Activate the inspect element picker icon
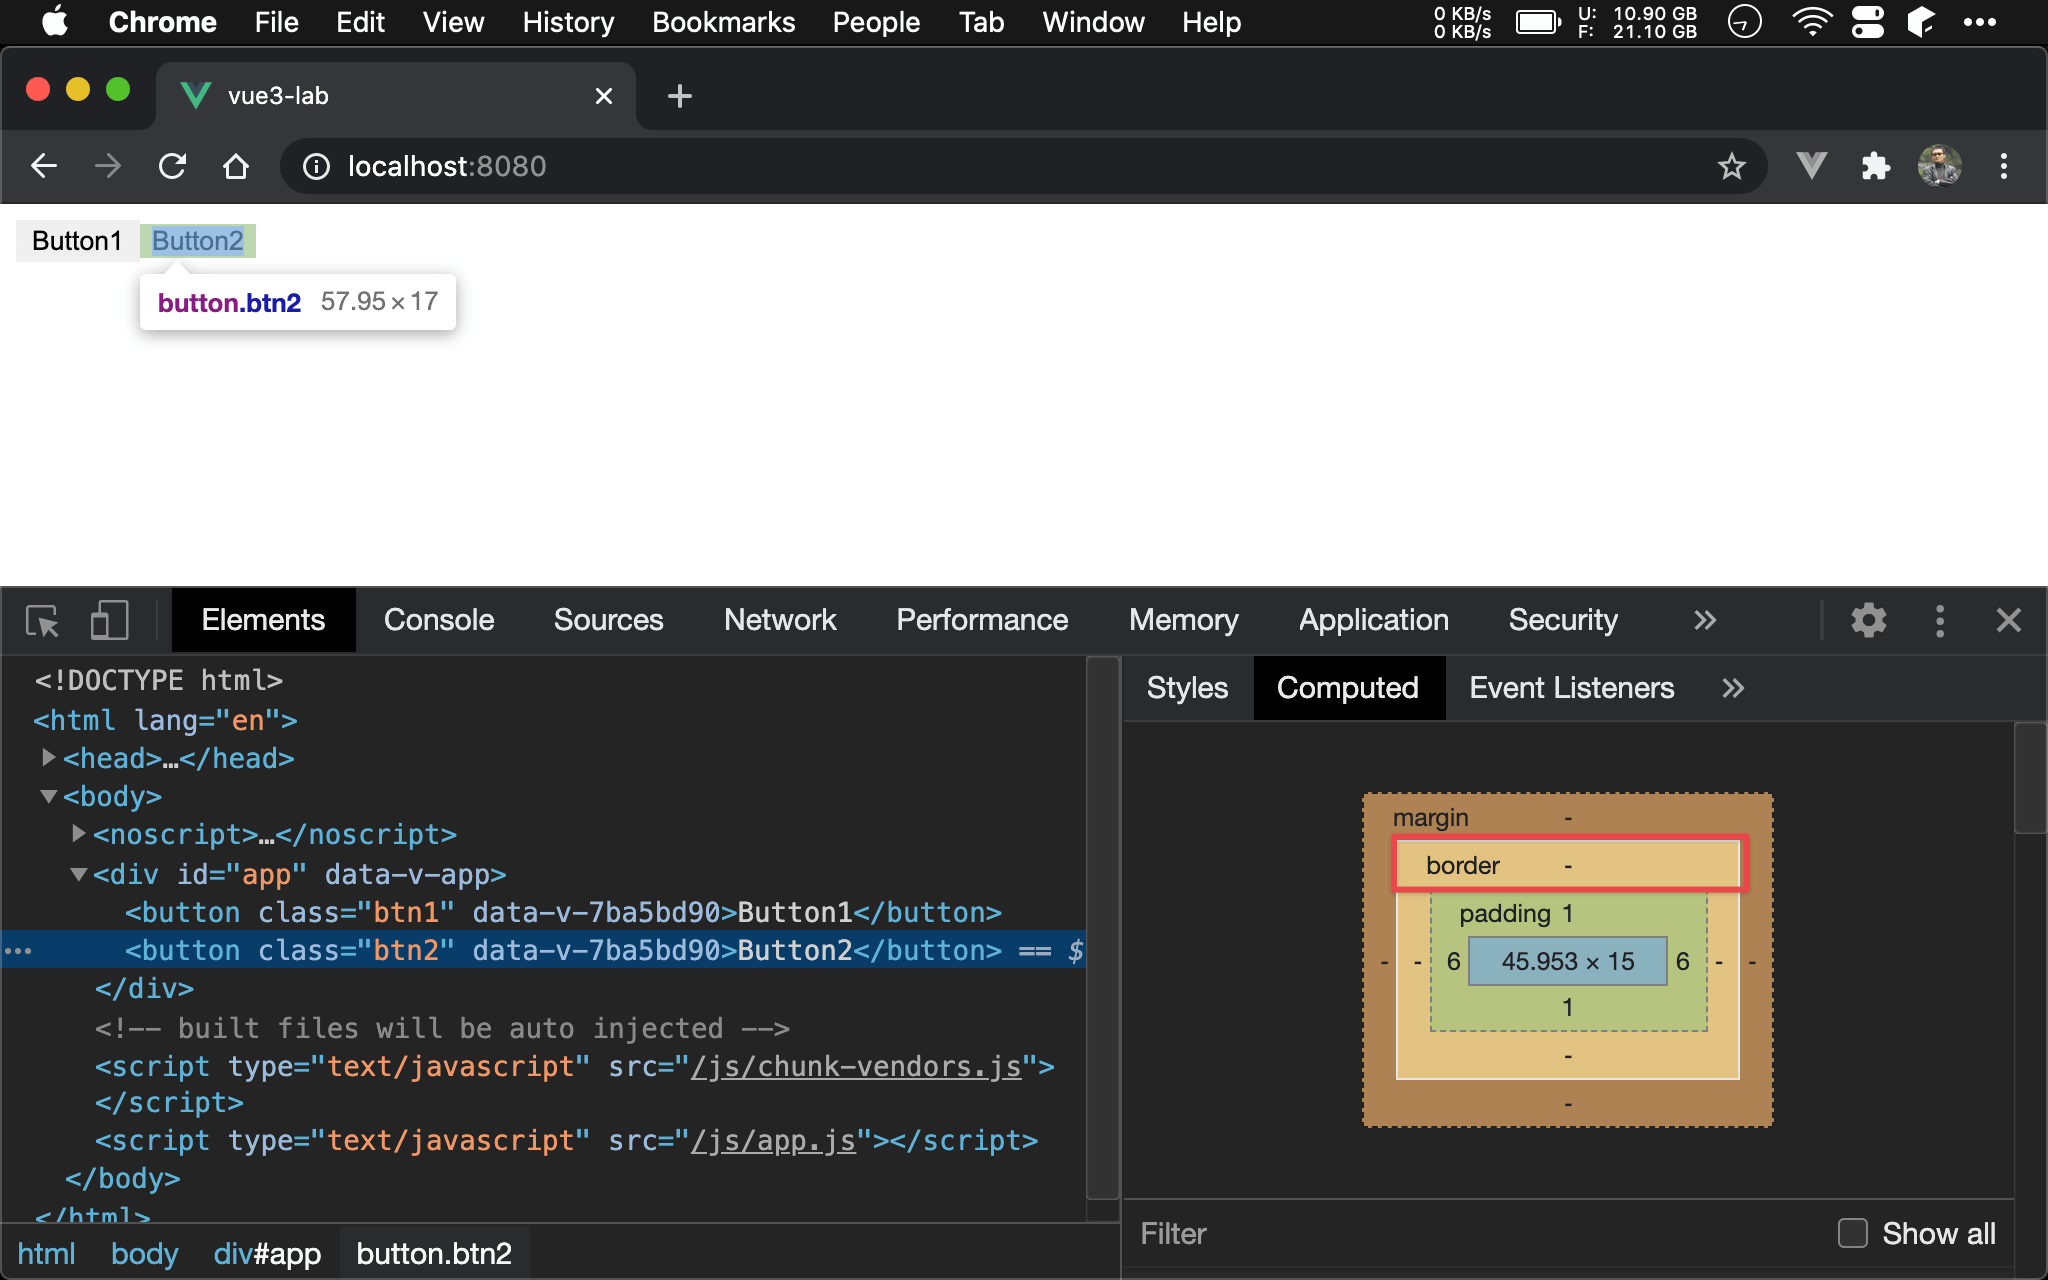 (x=43, y=621)
